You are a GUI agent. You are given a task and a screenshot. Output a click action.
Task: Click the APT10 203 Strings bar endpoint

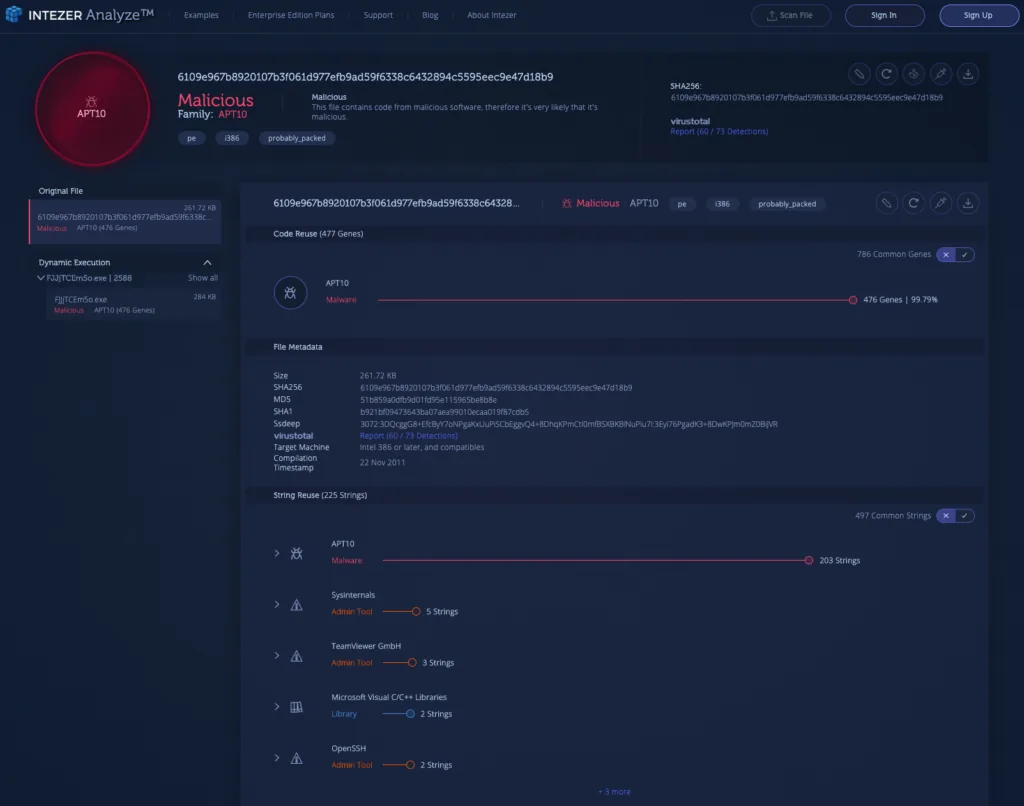pos(808,560)
